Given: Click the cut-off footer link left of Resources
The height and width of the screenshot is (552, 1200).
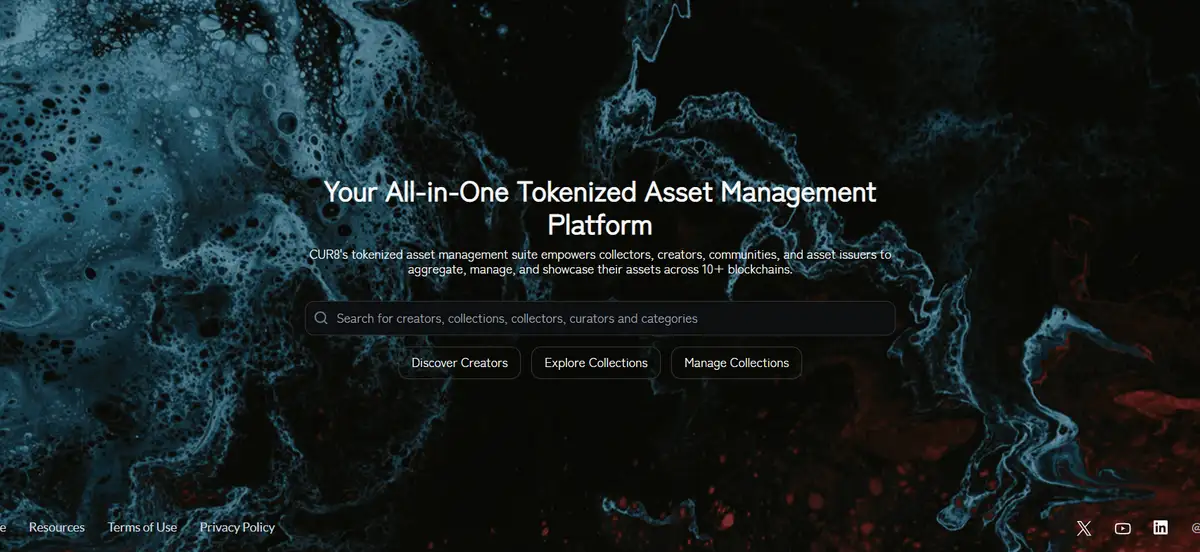Looking at the screenshot, I should click(3, 527).
